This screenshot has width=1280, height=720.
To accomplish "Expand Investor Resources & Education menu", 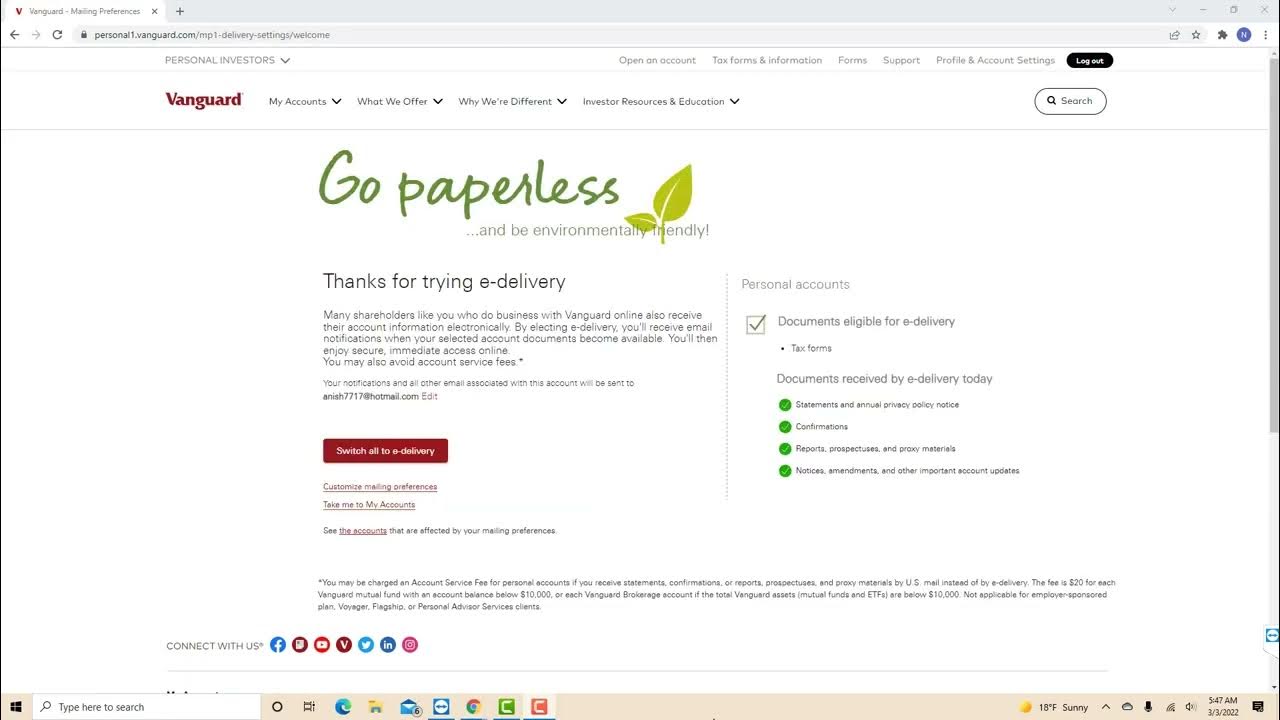I will pos(661,101).
